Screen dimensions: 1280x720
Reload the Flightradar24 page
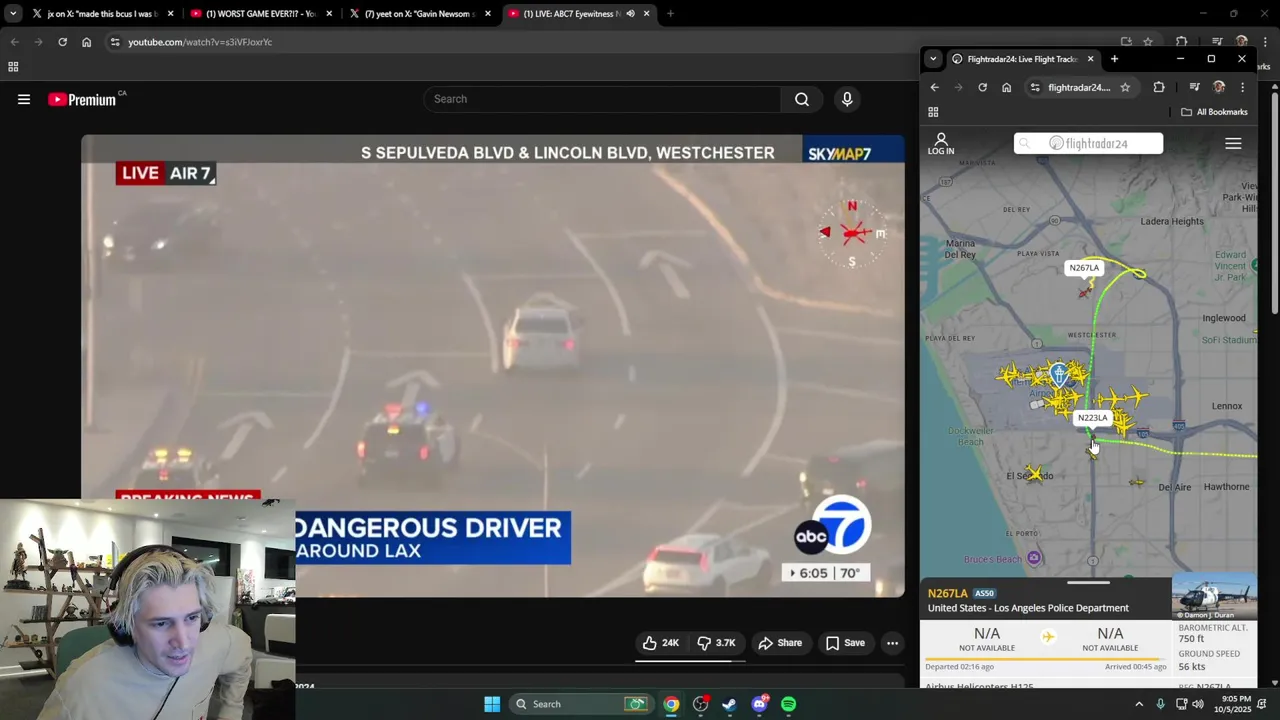(982, 87)
